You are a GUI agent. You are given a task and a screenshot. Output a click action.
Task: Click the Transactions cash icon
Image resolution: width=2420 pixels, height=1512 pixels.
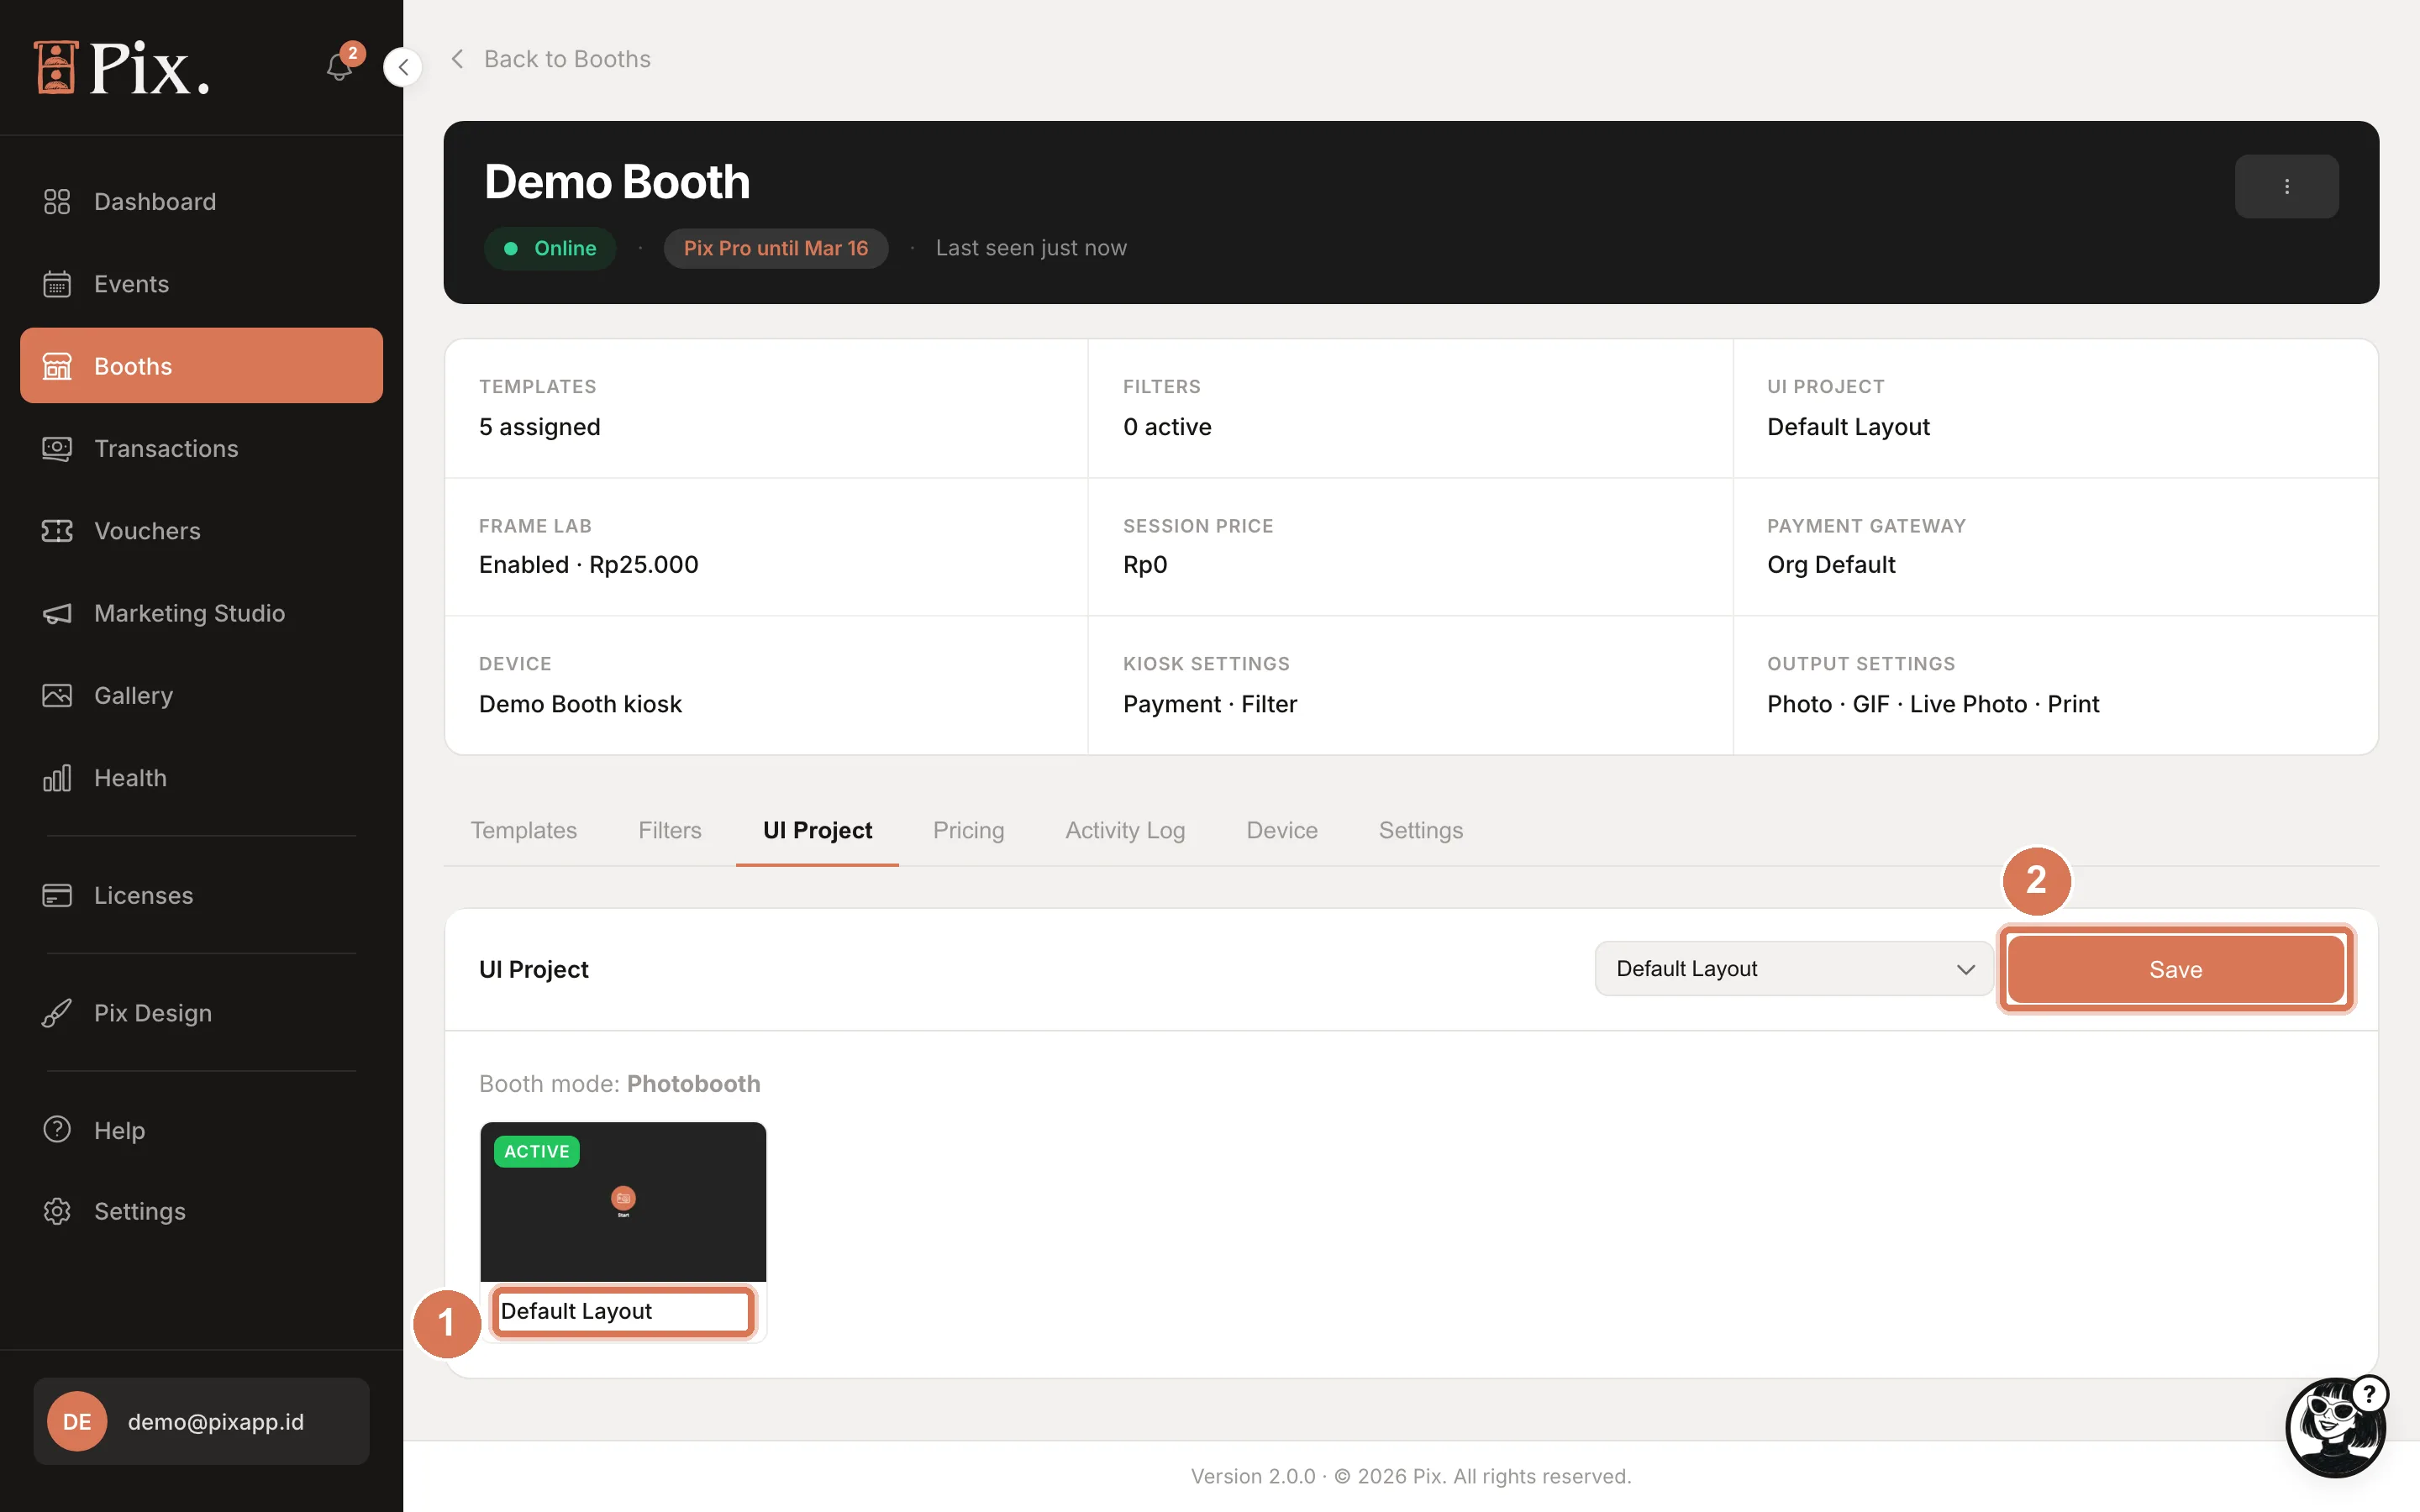(57, 449)
